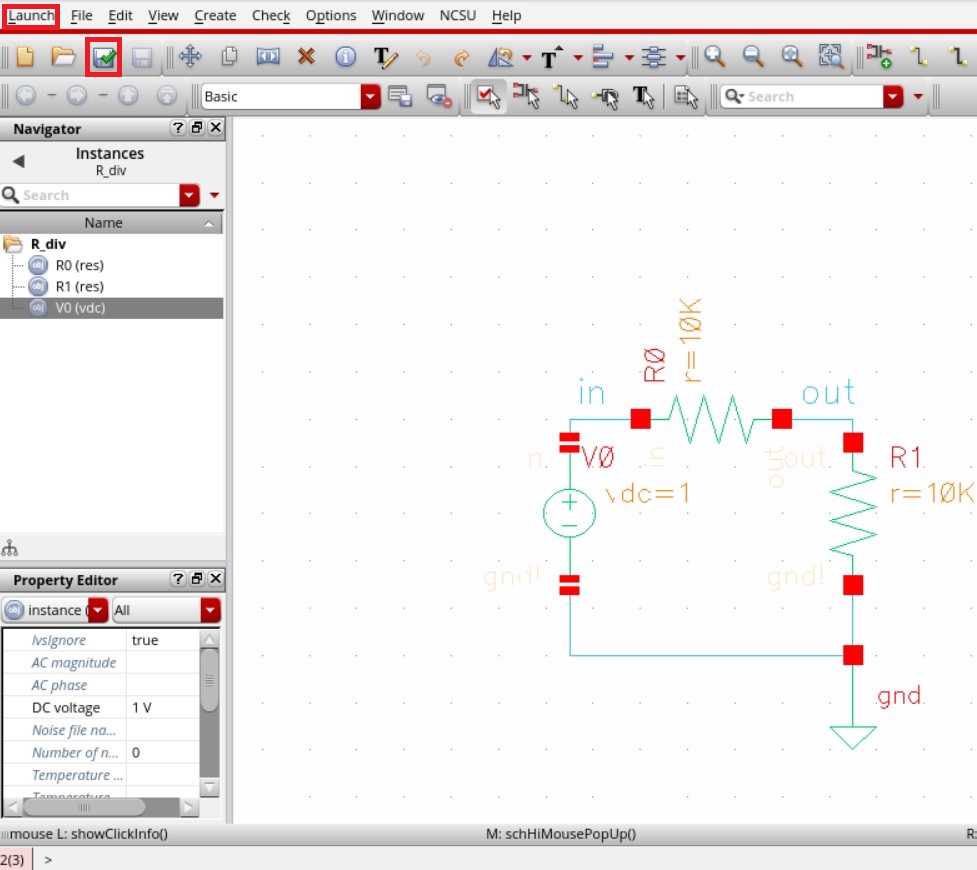Click the Open folder toolbar icon
The width and height of the screenshot is (977, 870).
[64, 58]
